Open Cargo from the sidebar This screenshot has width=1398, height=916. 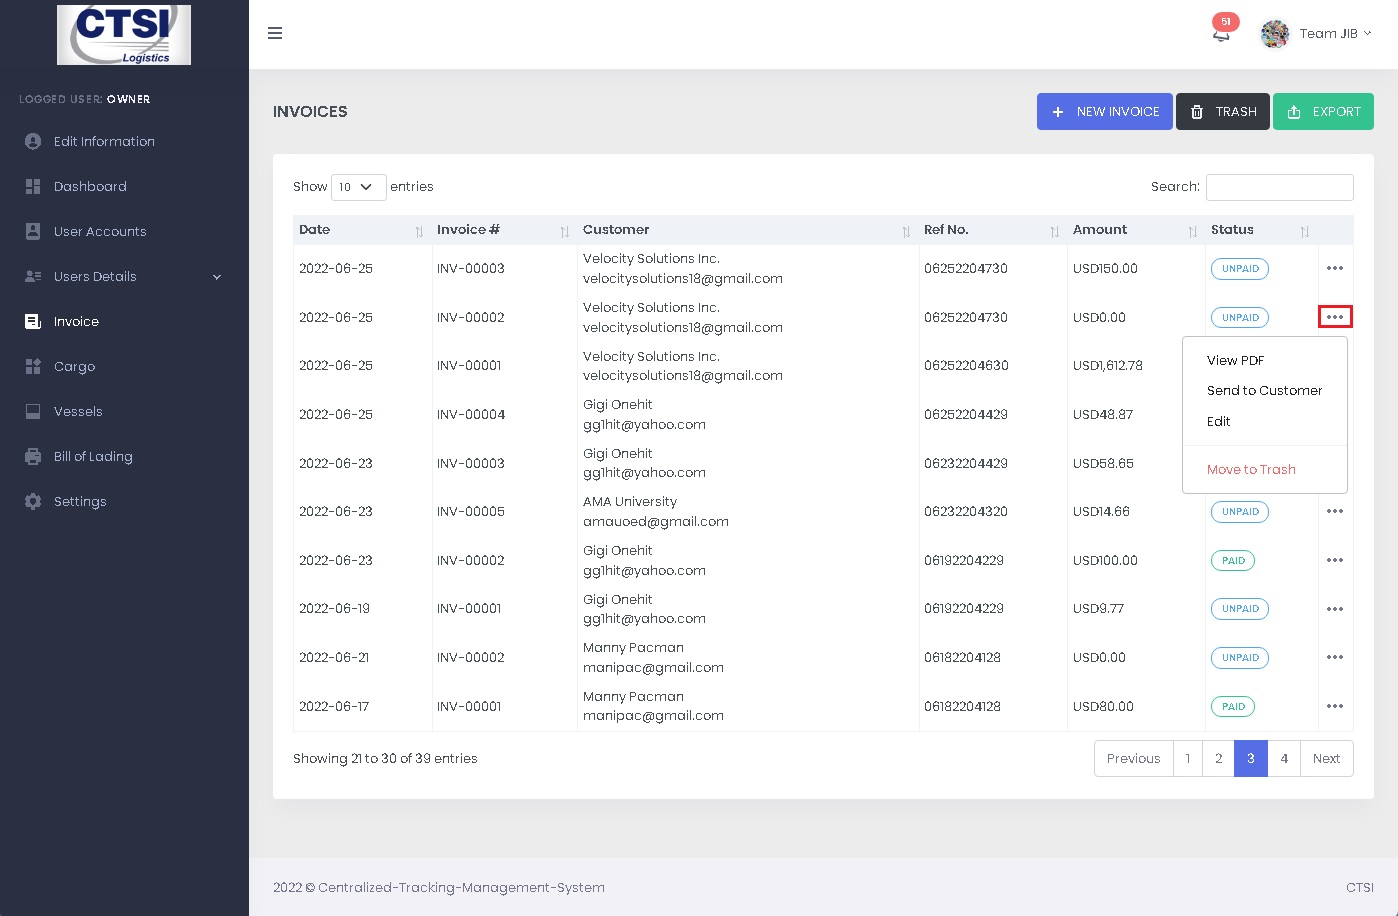click(x=74, y=367)
